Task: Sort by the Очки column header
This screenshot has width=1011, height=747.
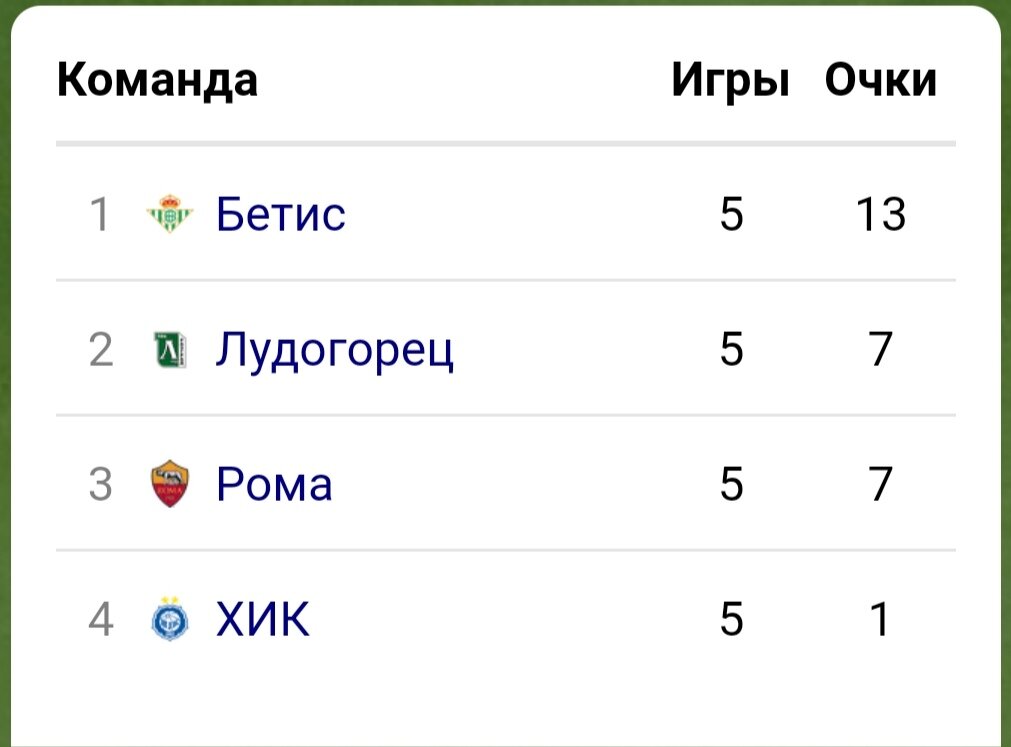Action: coord(879,80)
